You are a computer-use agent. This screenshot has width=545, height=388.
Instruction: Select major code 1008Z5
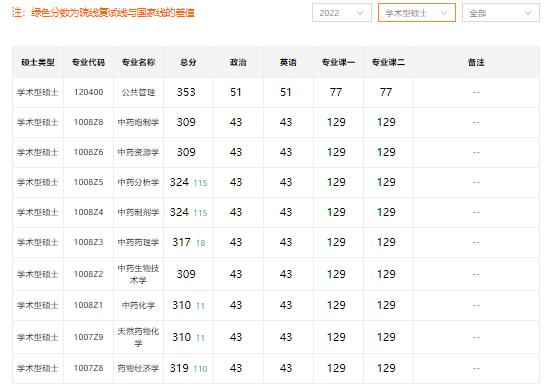[x=88, y=182]
